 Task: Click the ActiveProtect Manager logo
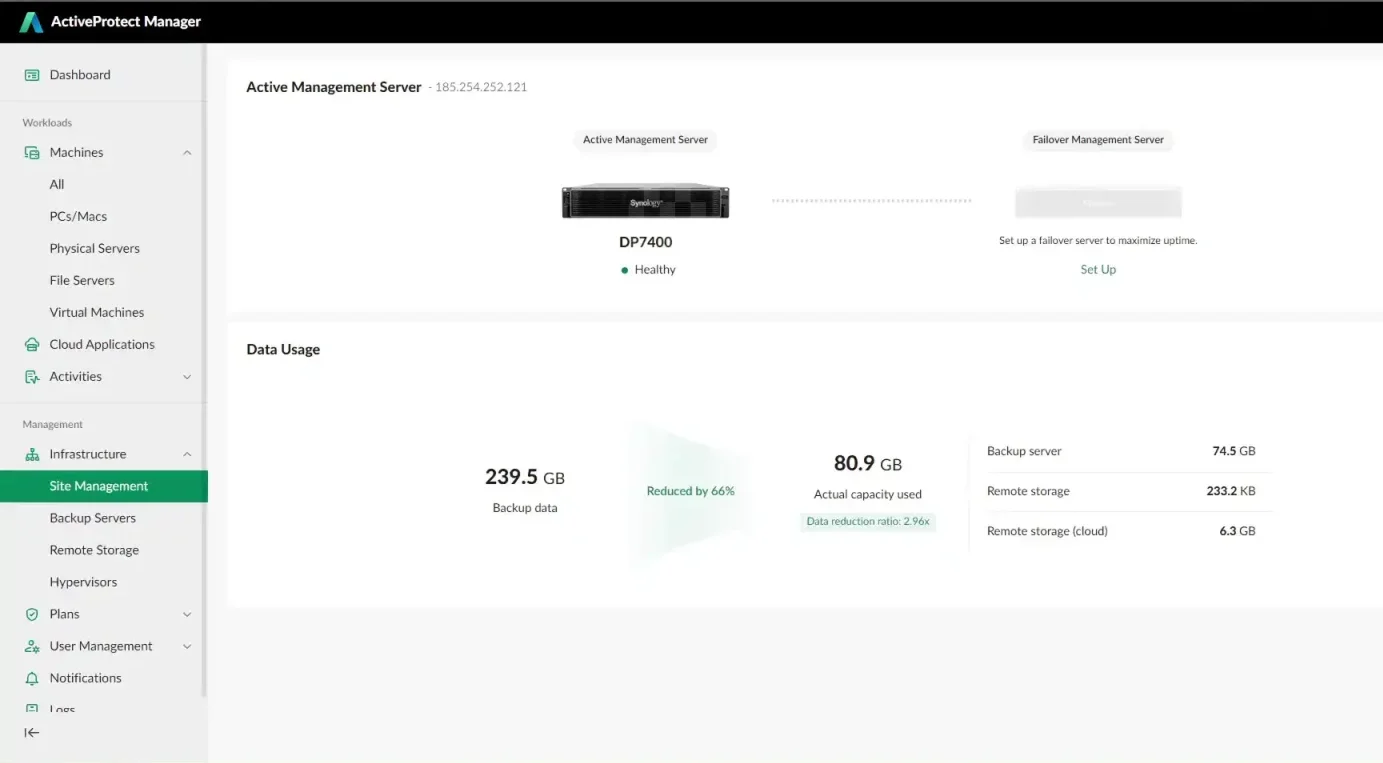[32, 22]
